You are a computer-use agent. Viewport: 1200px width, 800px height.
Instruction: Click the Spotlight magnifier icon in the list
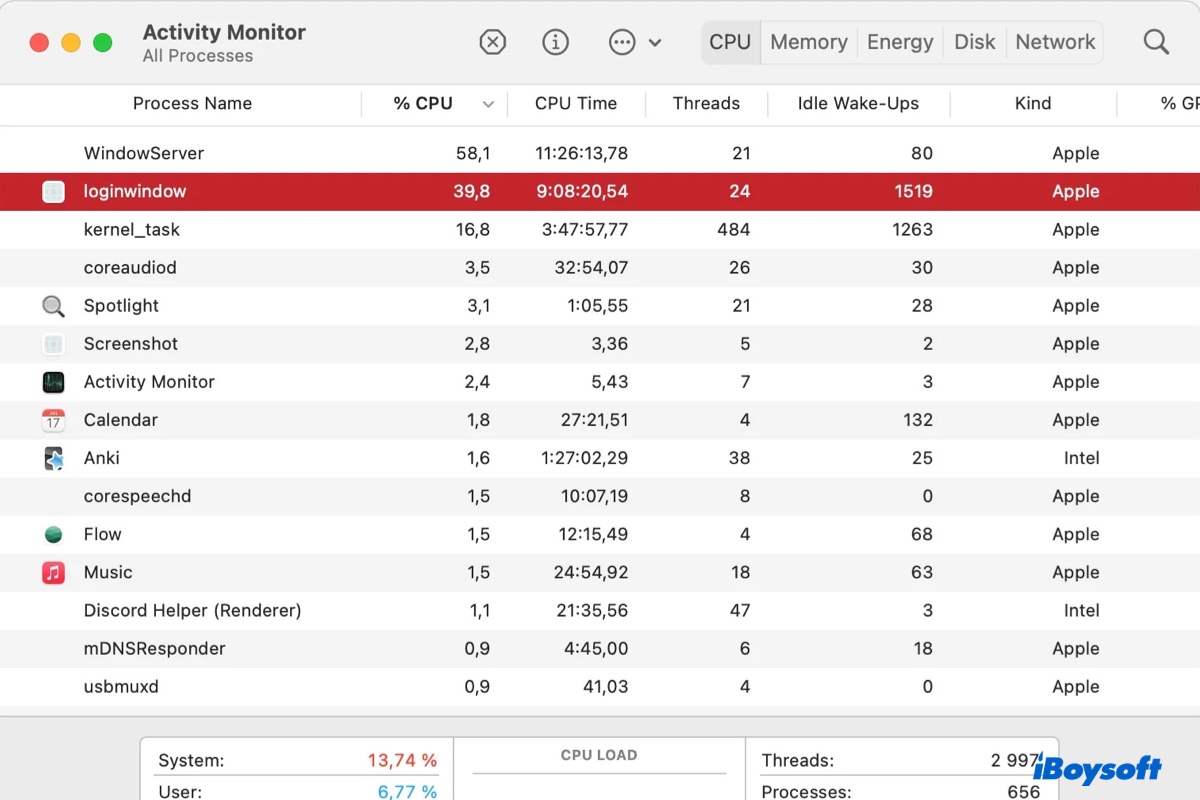click(x=52, y=306)
